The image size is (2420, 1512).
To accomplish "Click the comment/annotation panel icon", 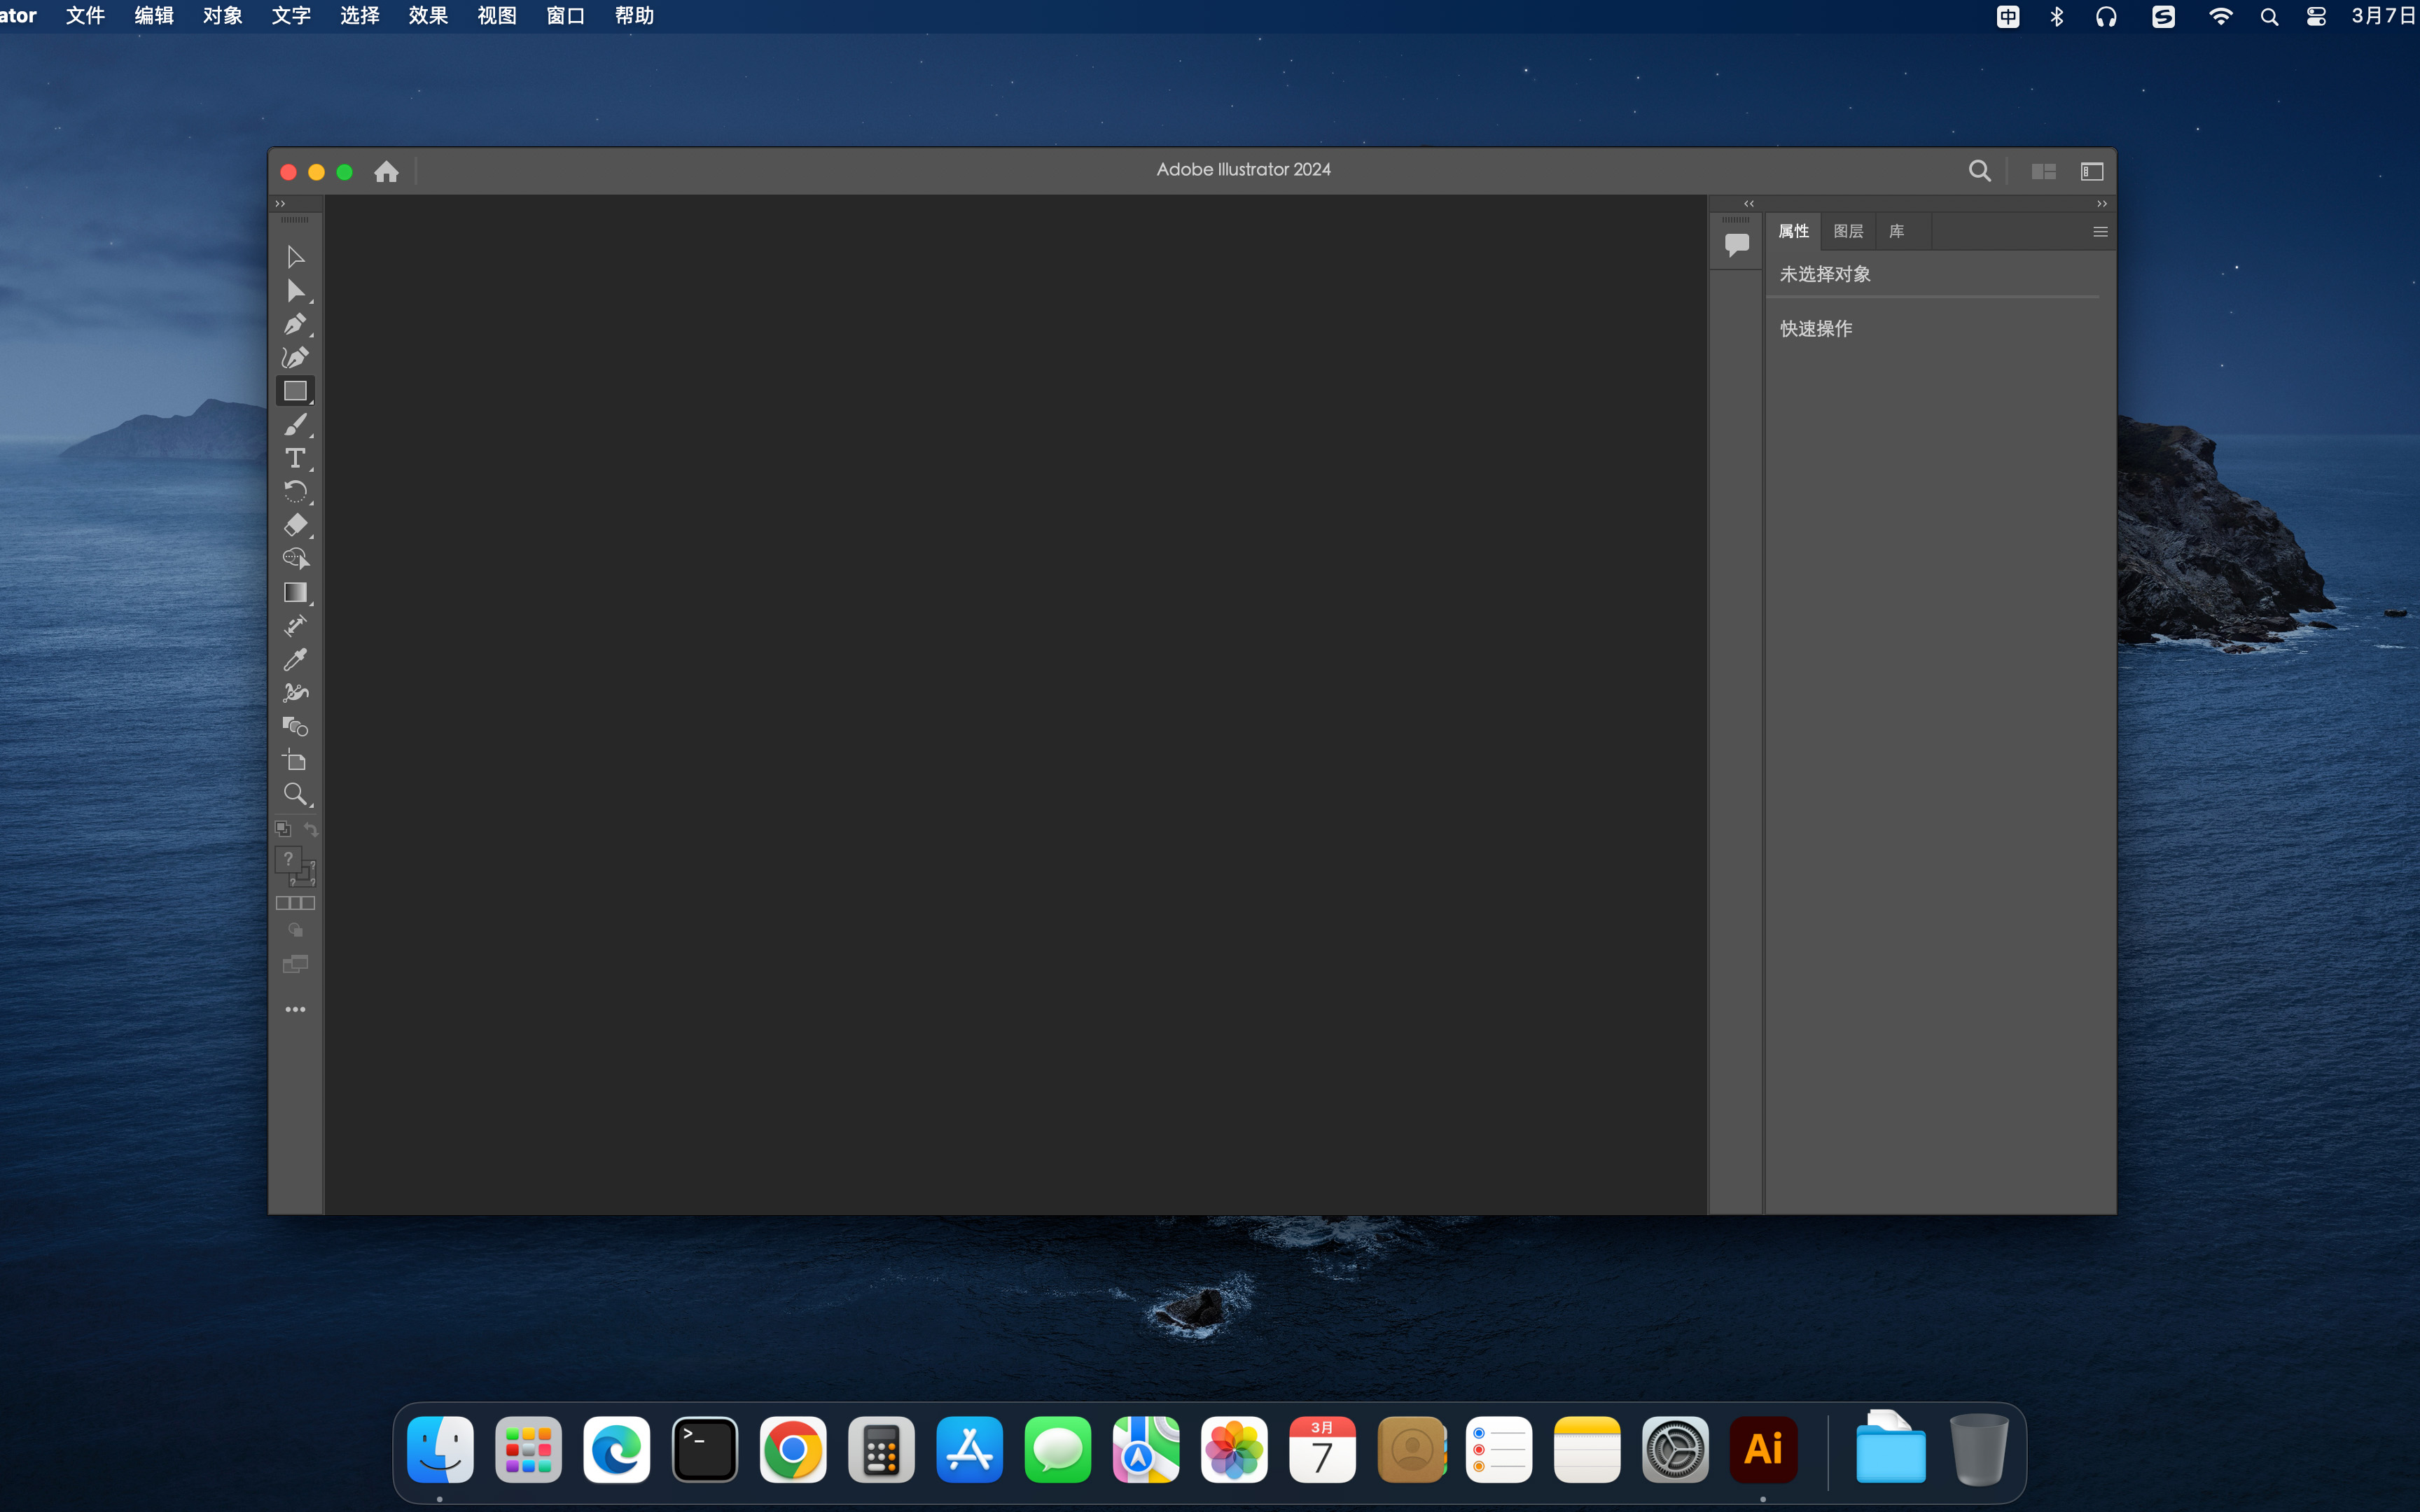I will pos(1737,244).
